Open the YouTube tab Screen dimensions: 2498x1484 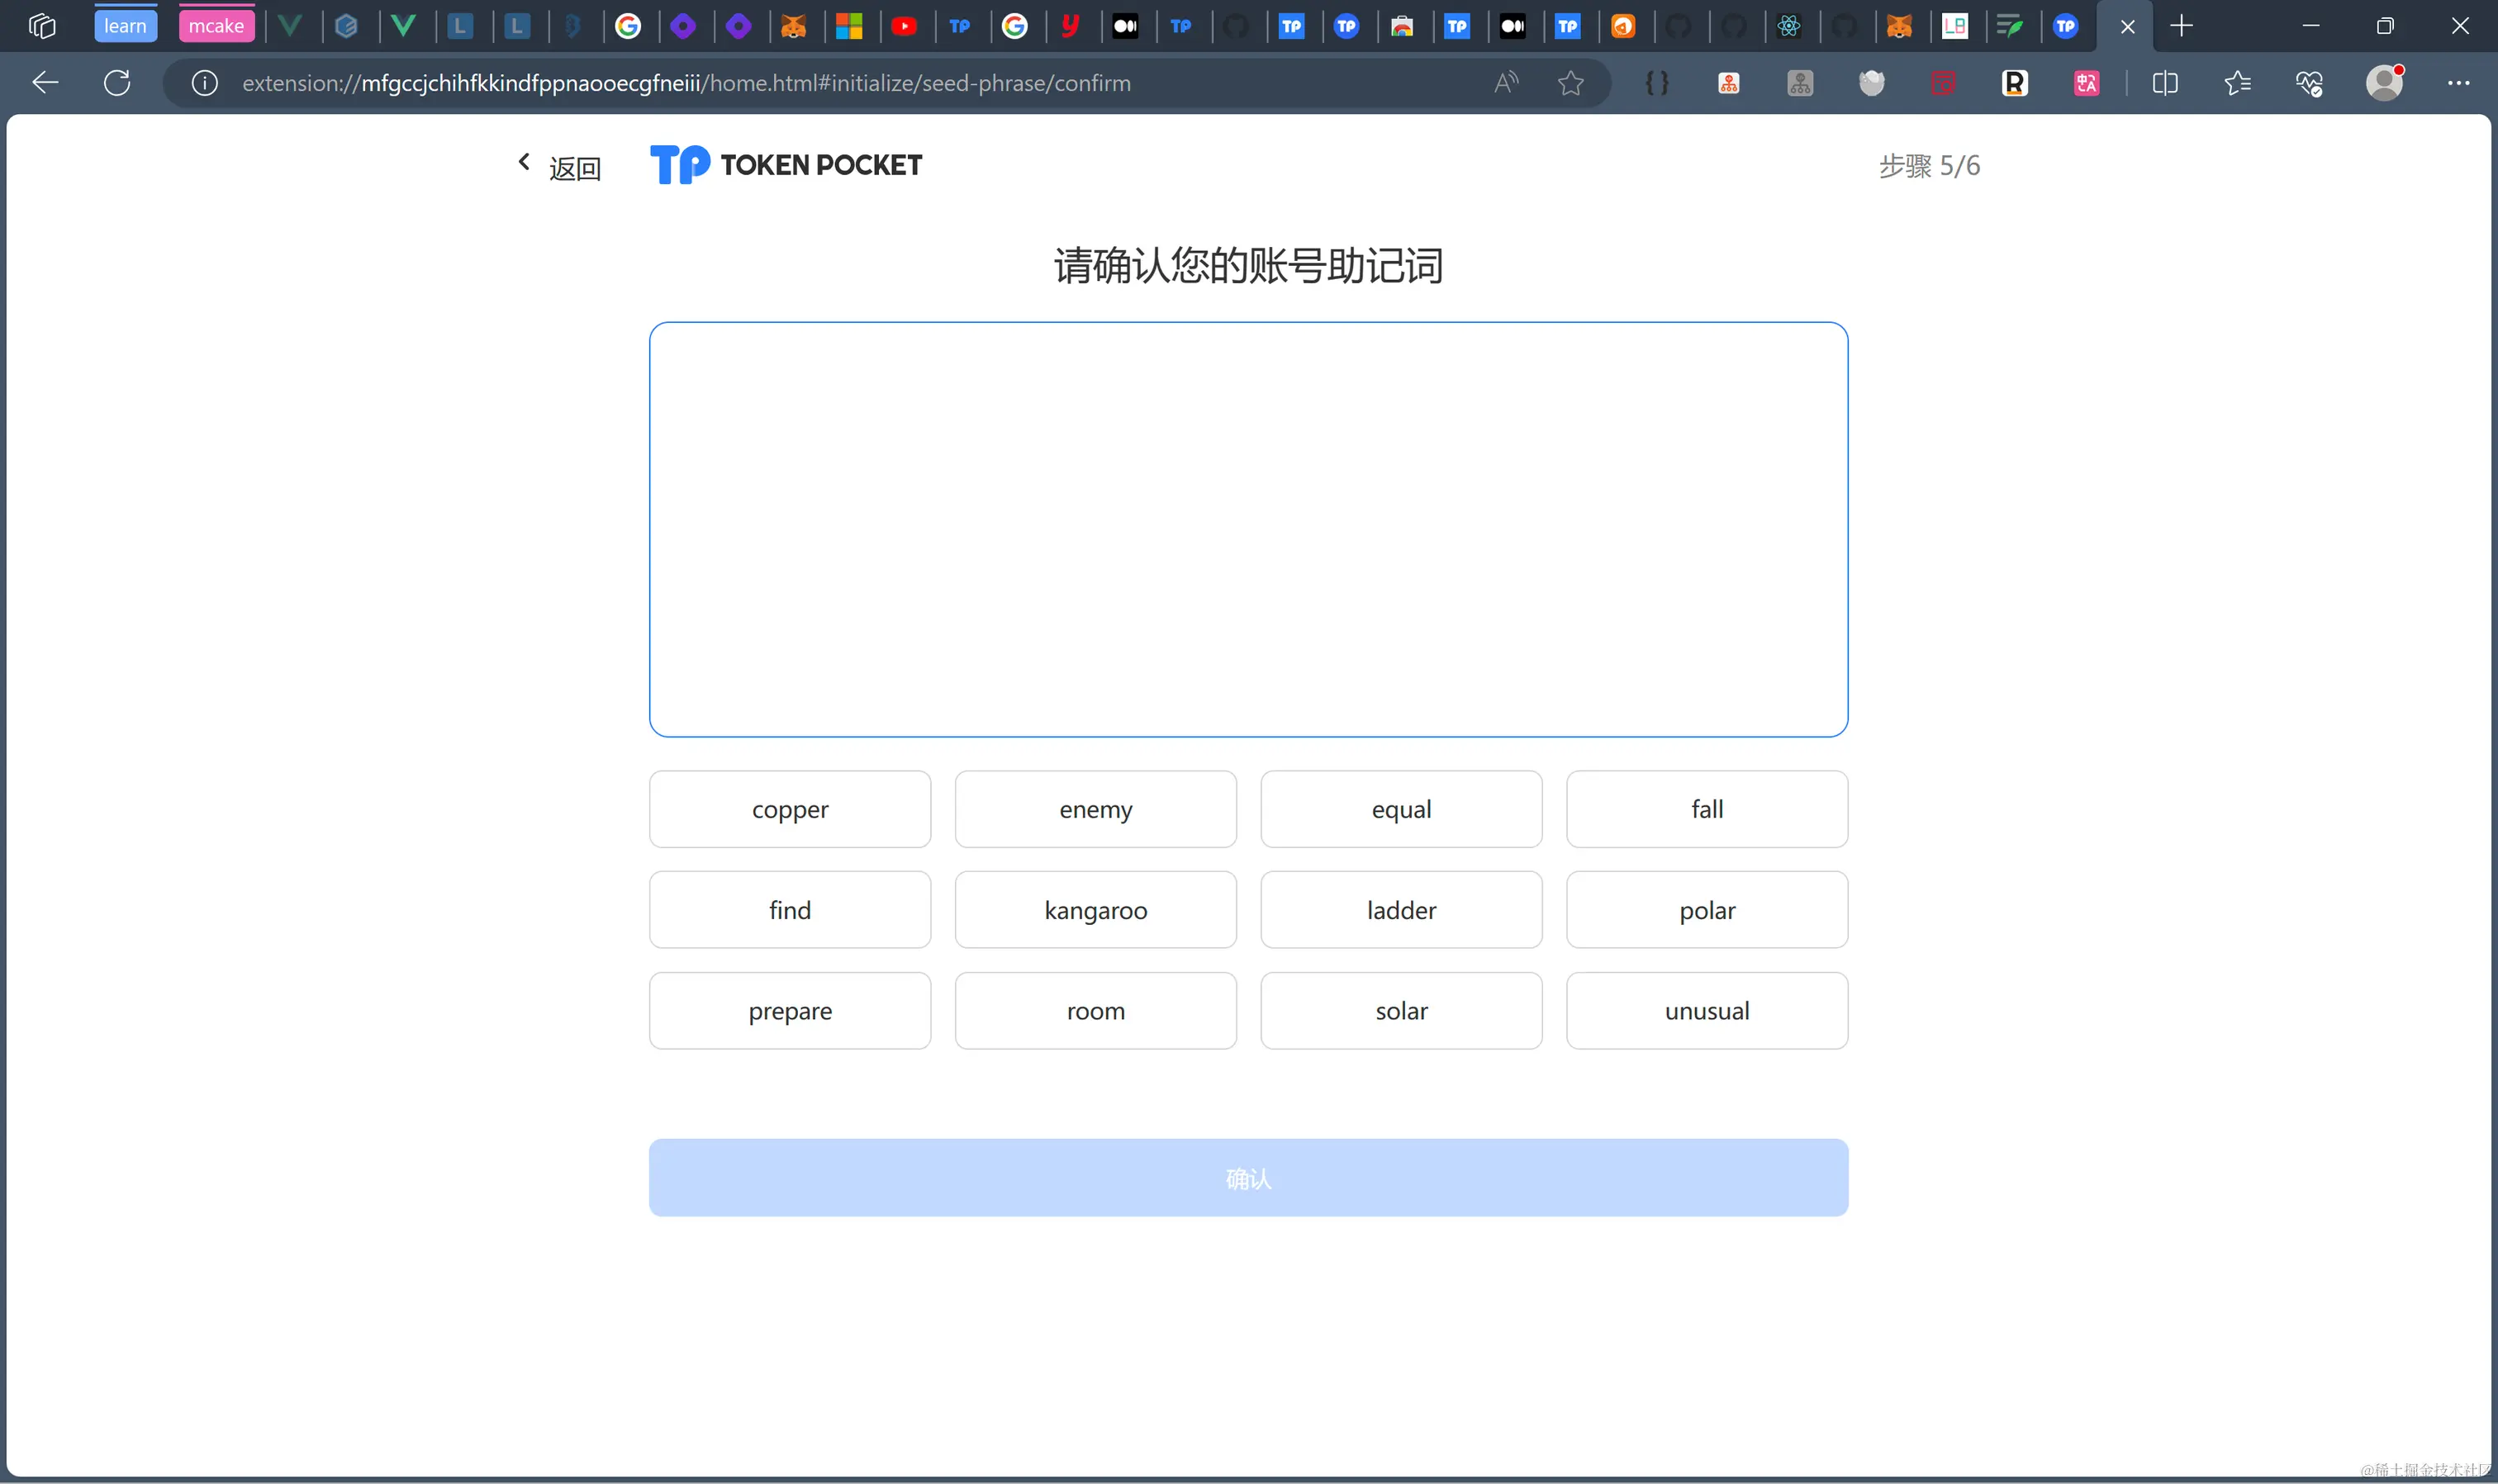[x=904, y=26]
